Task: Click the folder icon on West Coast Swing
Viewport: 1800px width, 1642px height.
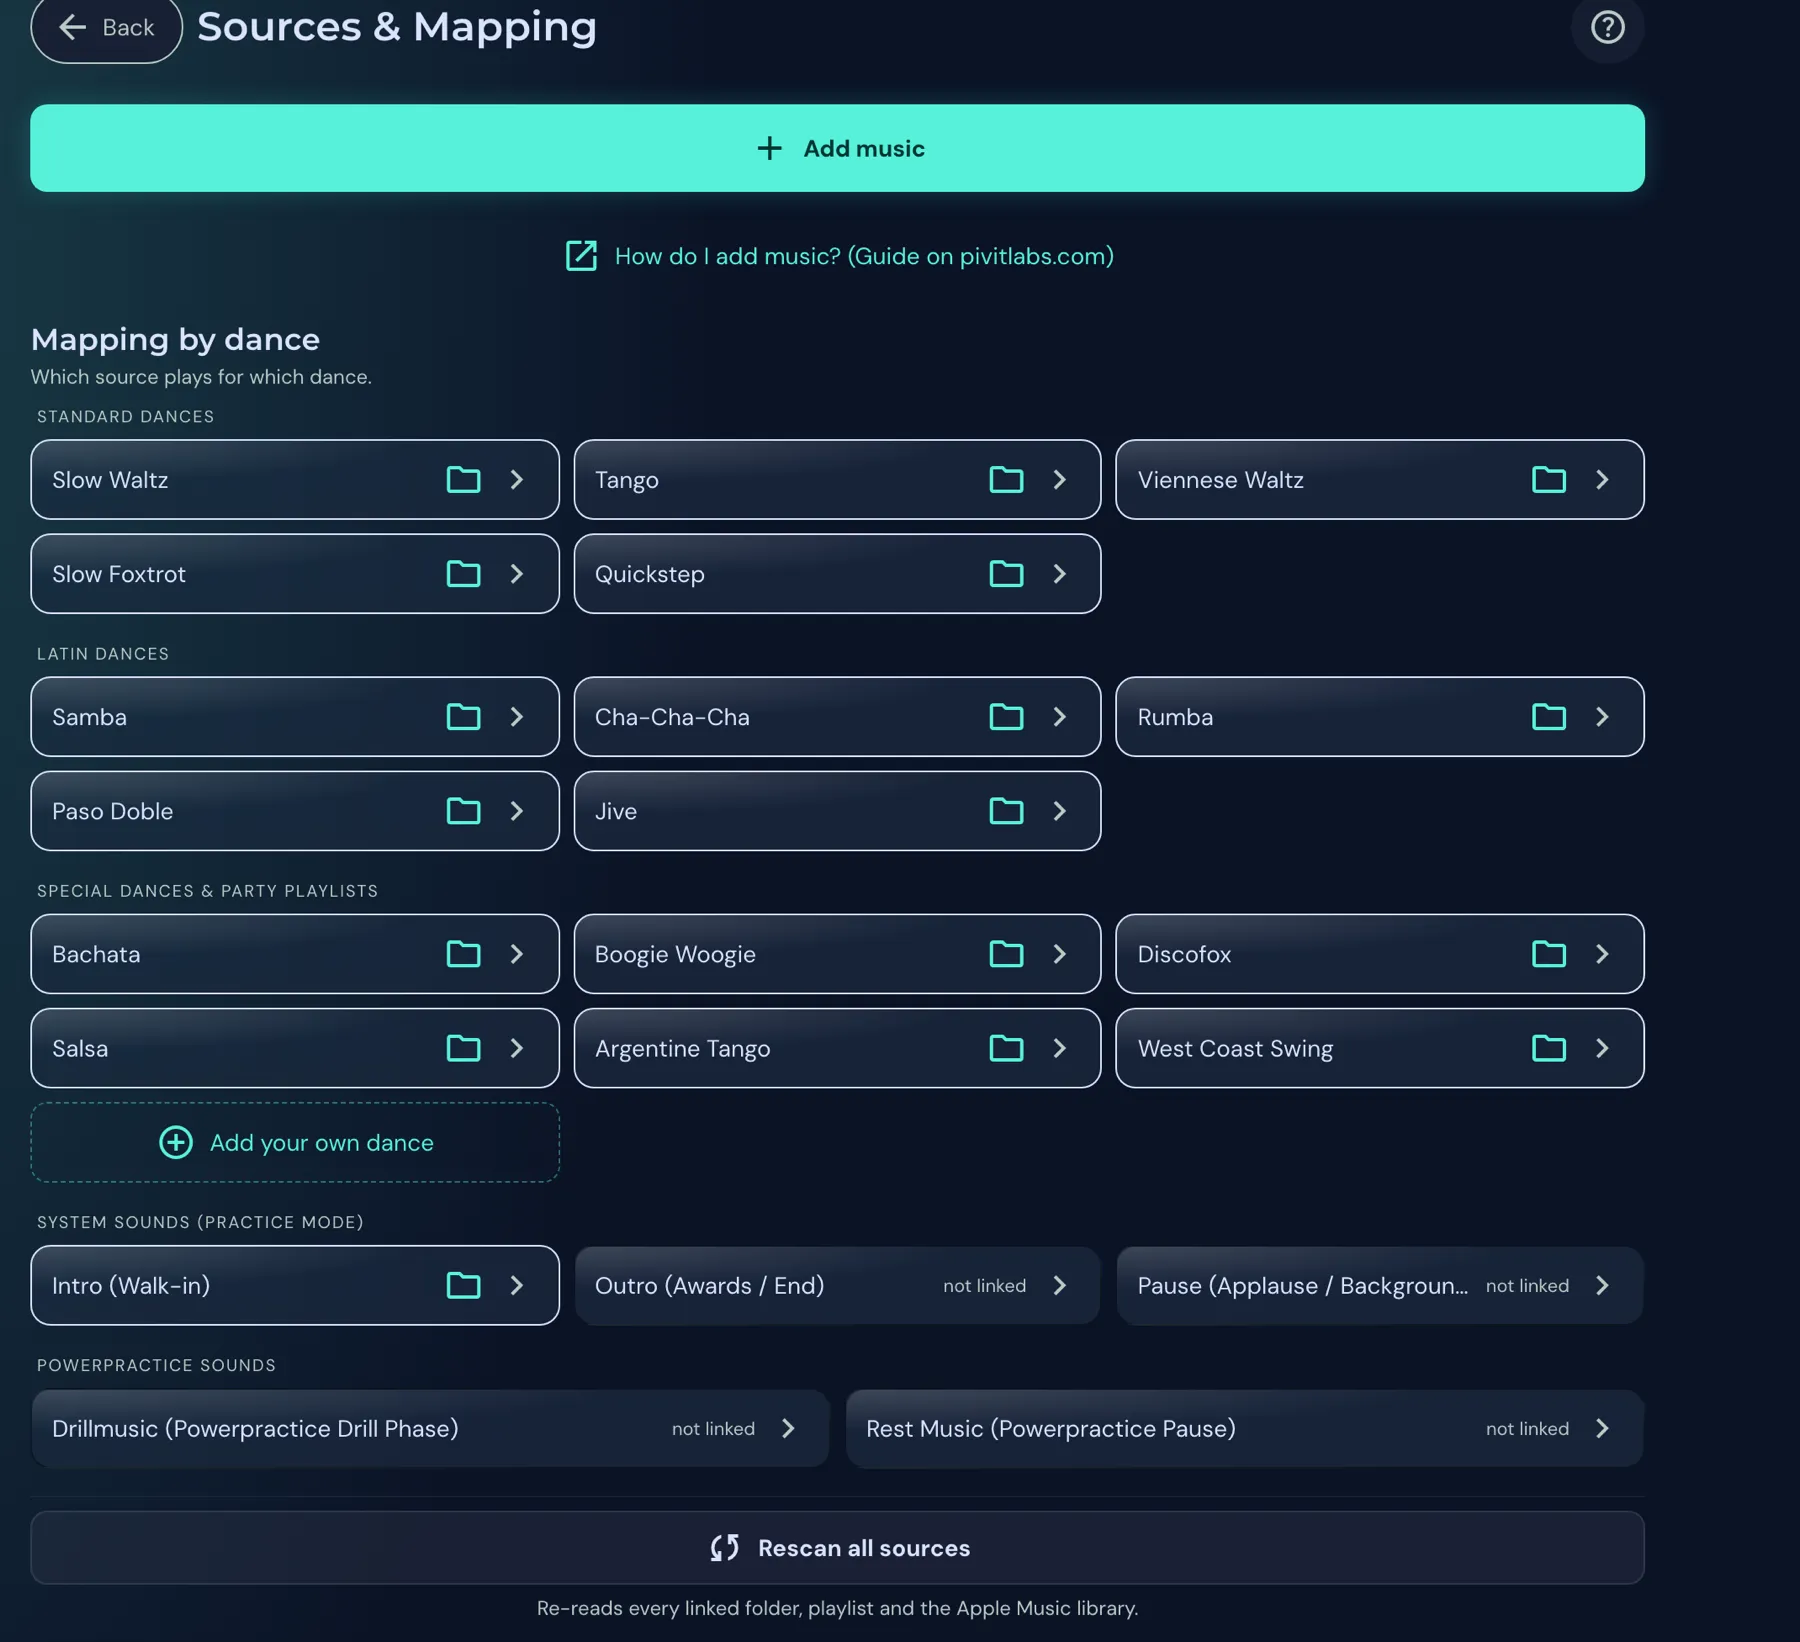Action: [x=1549, y=1048]
